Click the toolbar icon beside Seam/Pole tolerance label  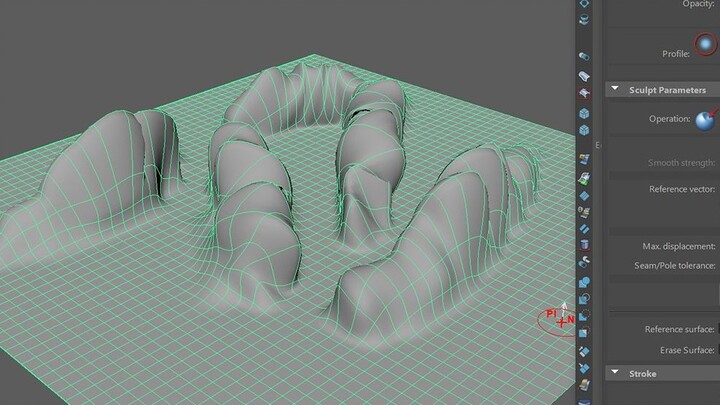pos(585,265)
